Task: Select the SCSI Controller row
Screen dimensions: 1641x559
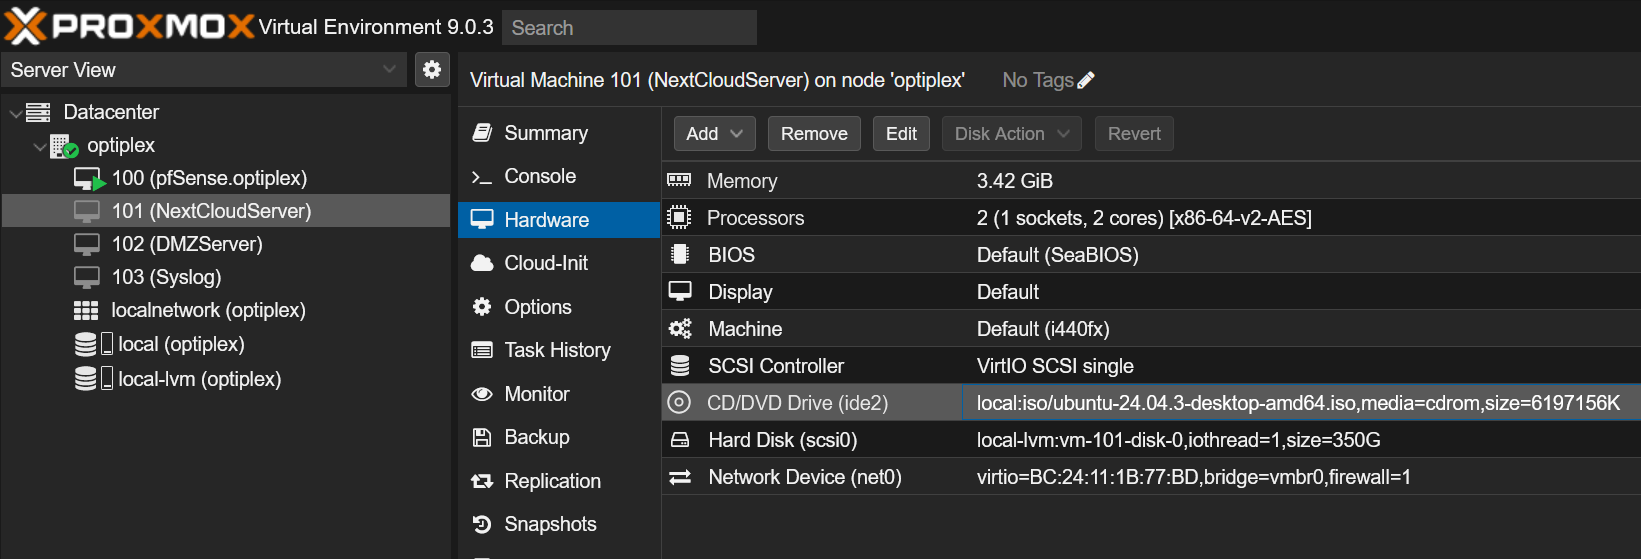Action: (x=1151, y=366)
